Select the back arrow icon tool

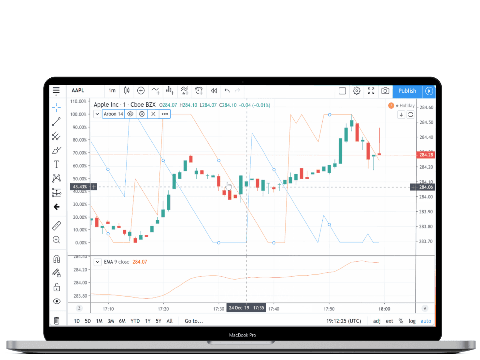(56, 207)
